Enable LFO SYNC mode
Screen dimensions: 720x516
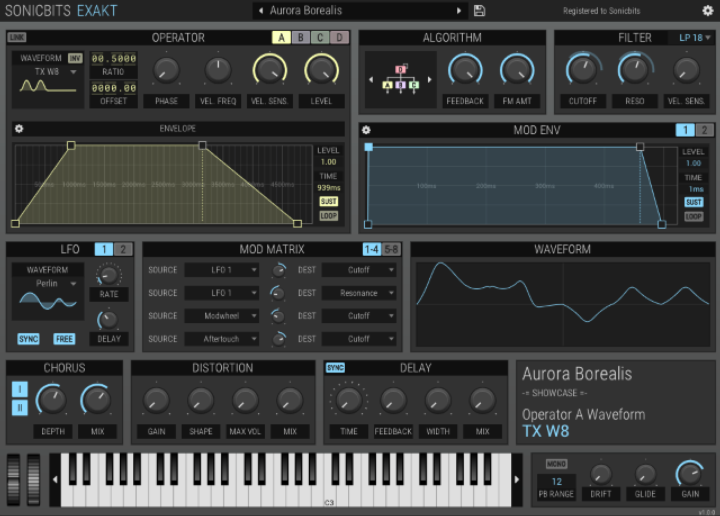pyautogui.click(x=28, y=339)
